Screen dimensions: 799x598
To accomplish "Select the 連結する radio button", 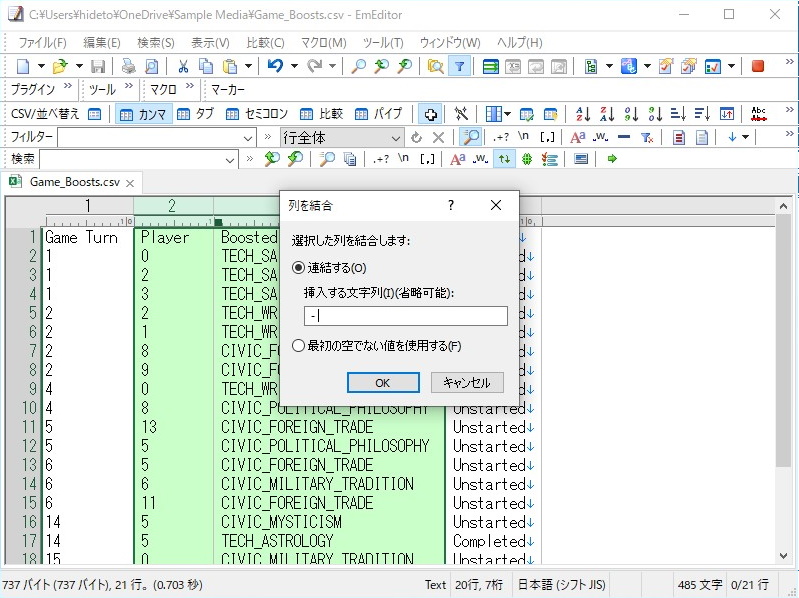I will (298, 267).
